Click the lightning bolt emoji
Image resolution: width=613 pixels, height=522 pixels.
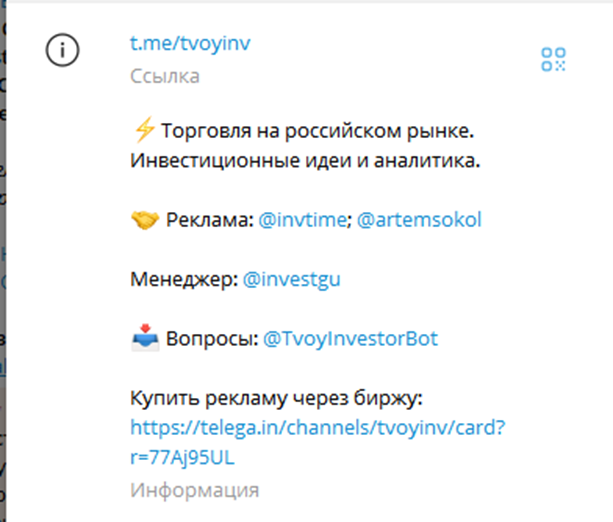[144, 130]
